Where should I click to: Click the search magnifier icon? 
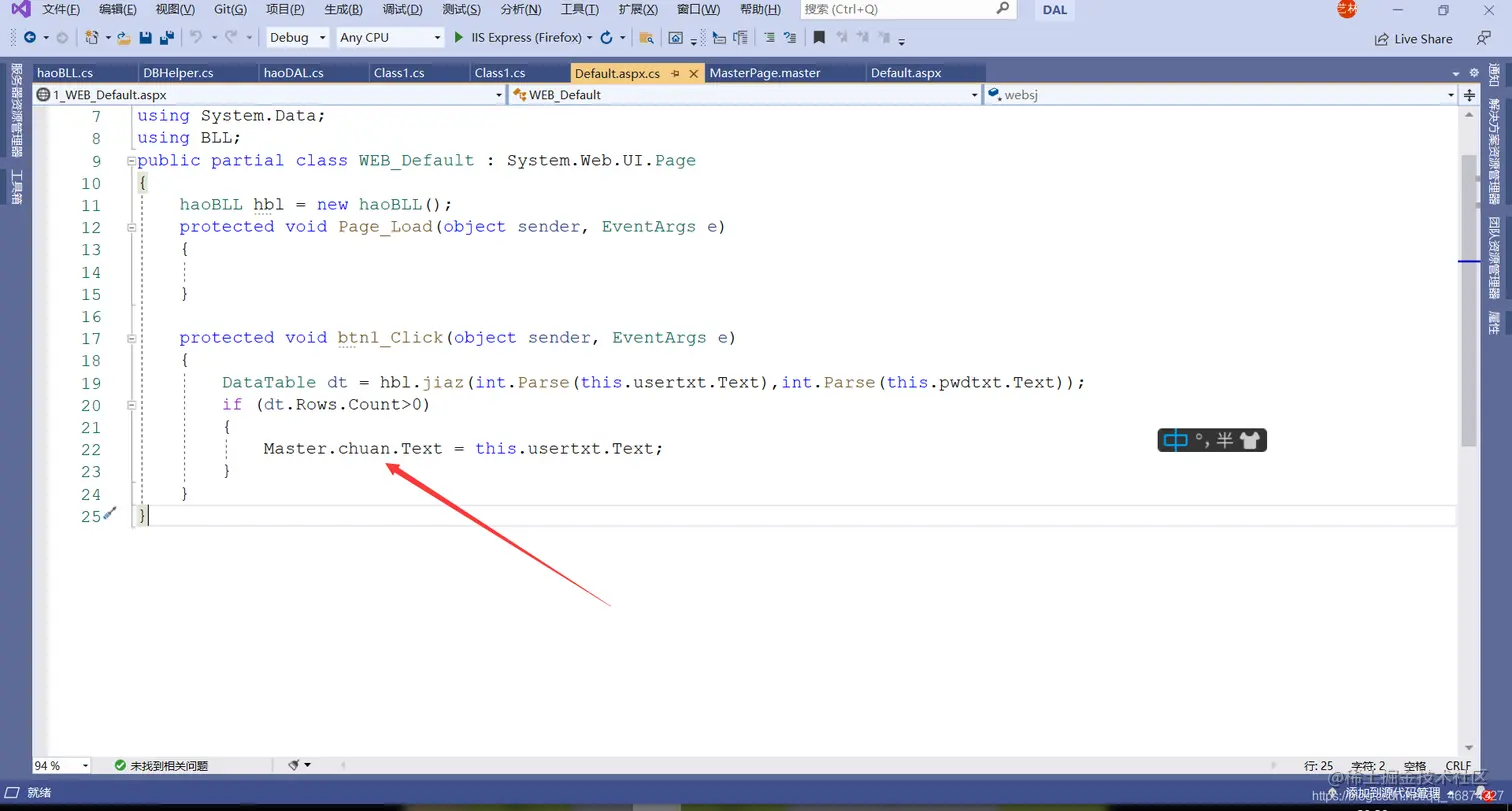pos(1003,9)
